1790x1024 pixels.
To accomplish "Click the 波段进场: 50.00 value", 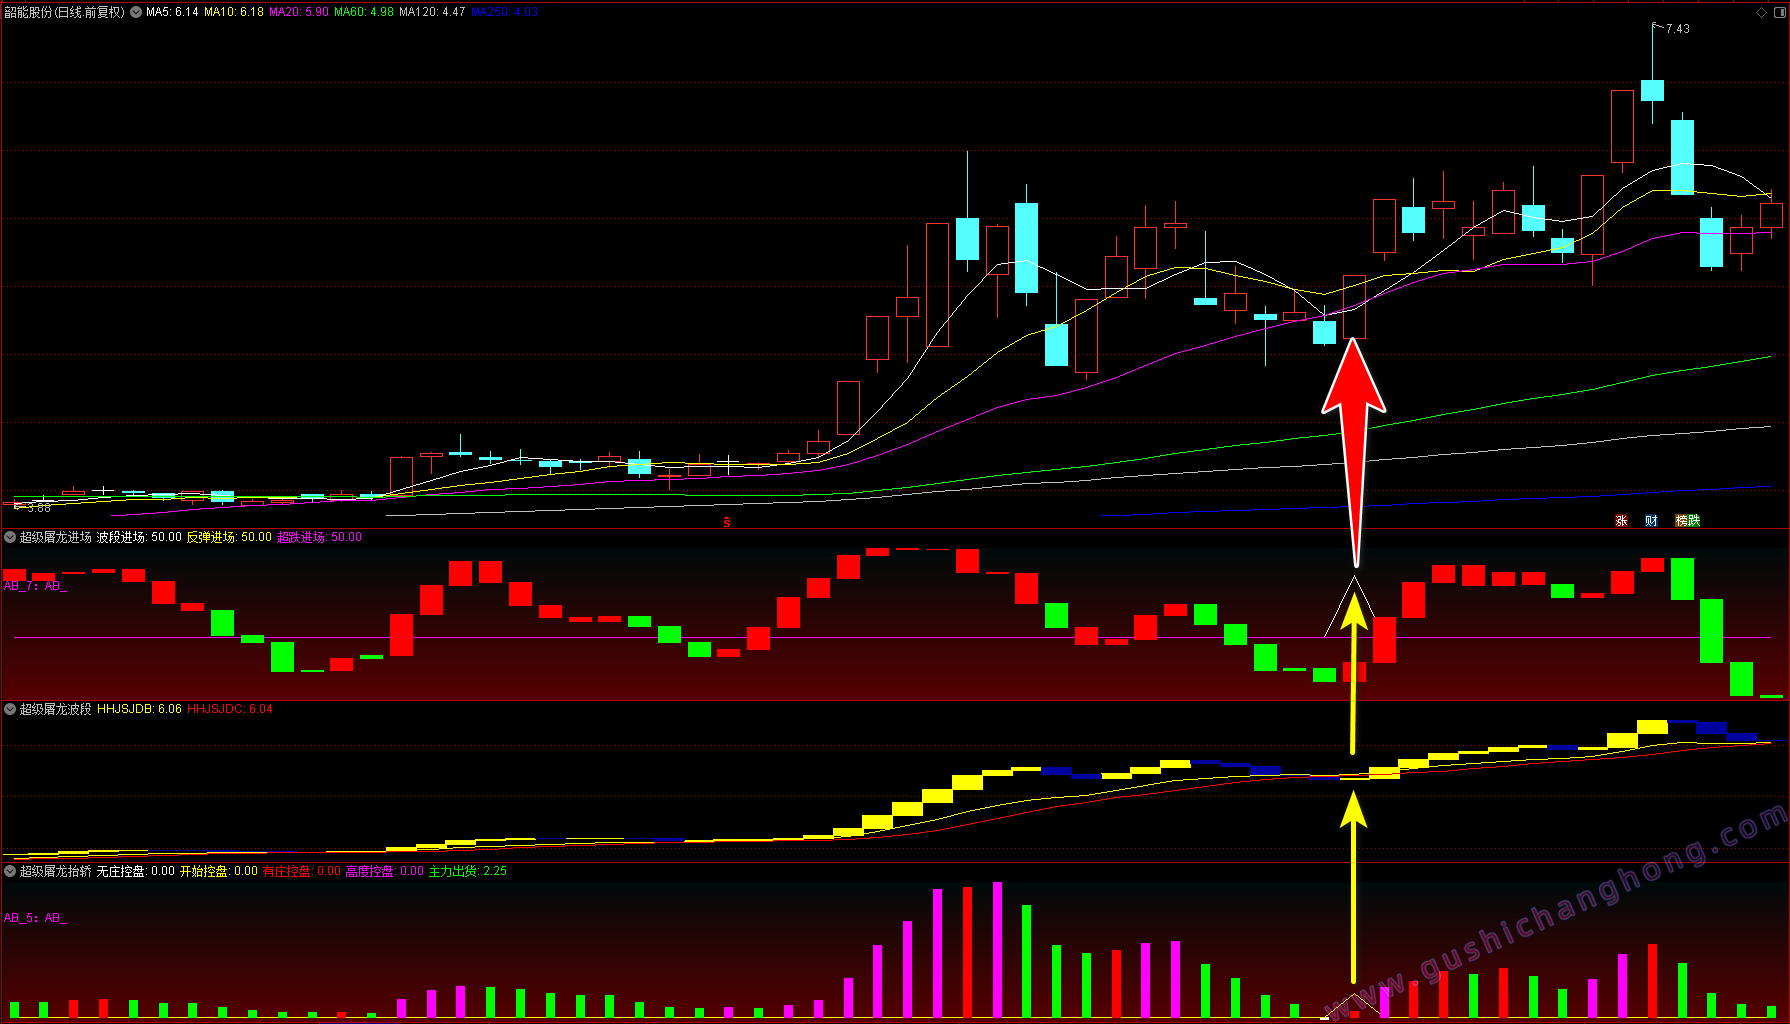I will pos(139,537).
